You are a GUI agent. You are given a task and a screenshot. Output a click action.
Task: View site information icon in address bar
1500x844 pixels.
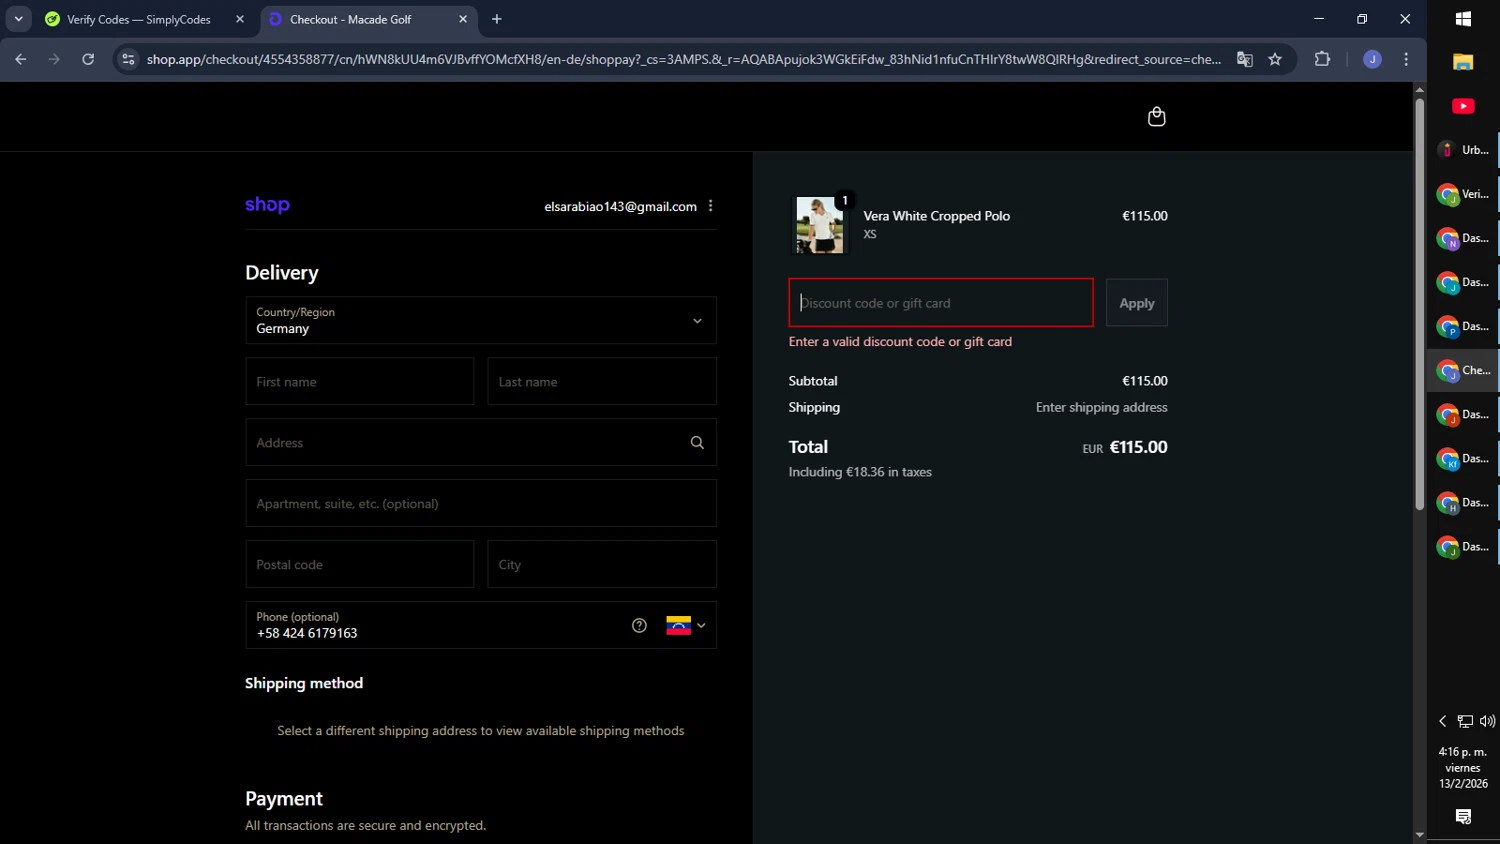tap(128, 59)
